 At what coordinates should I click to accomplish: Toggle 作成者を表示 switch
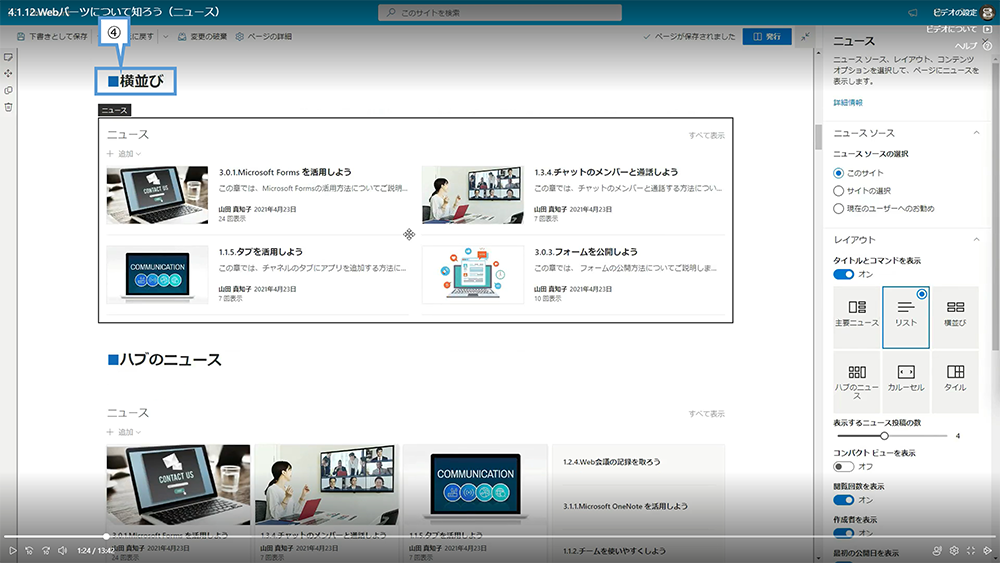pos(844,532)
